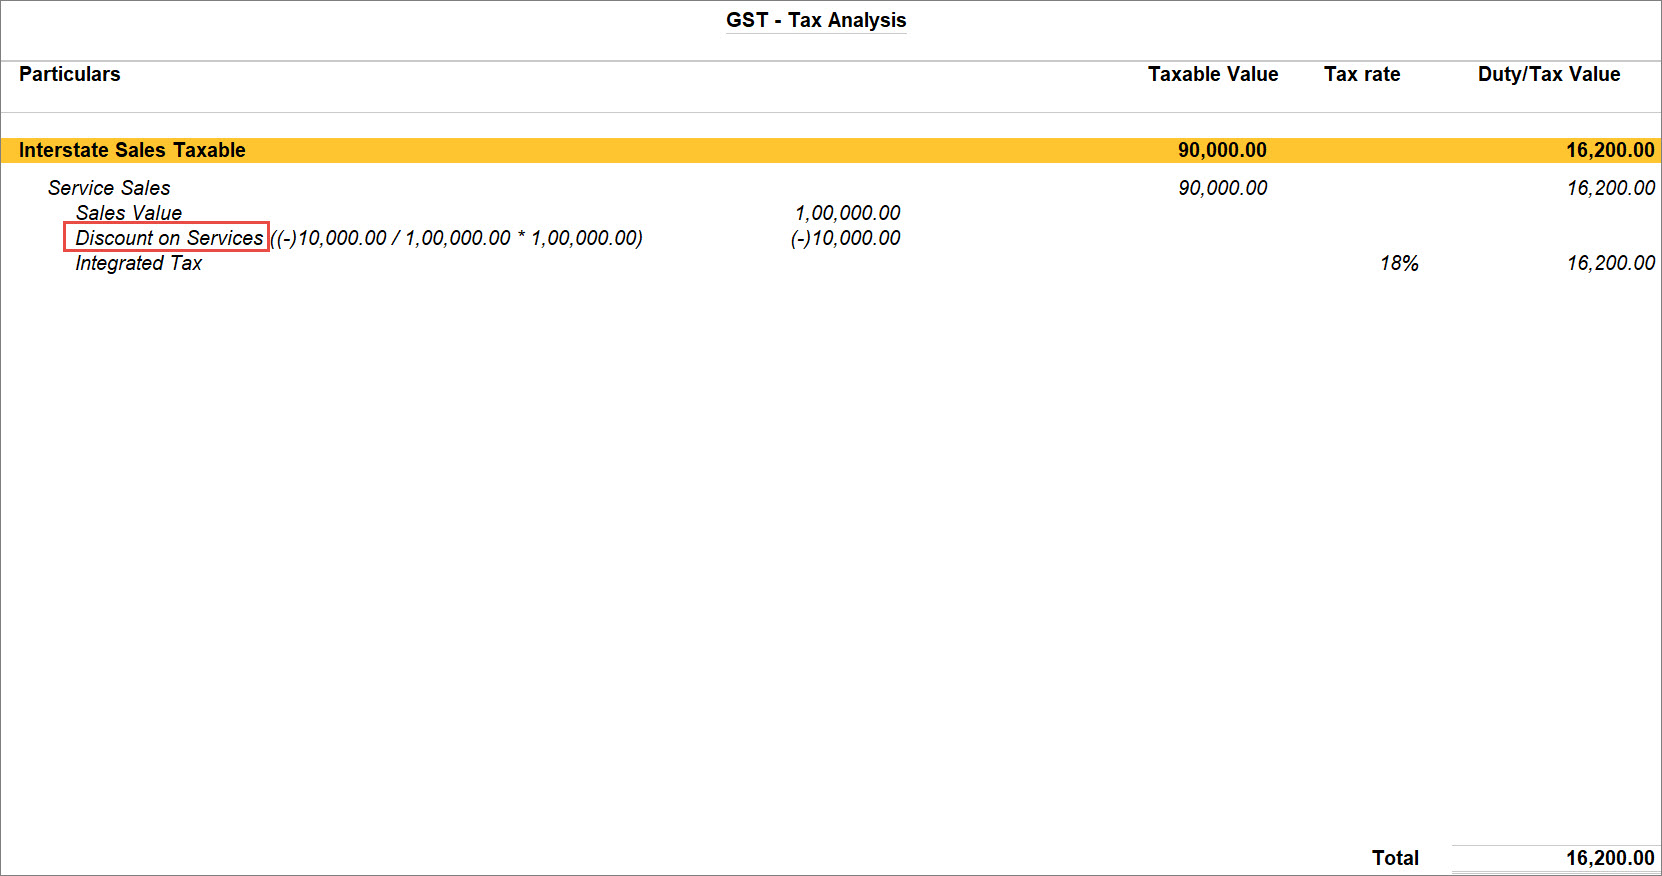The image size is (1662, 876).
Task: Select the Particulars column header
Action: (70, 74)
